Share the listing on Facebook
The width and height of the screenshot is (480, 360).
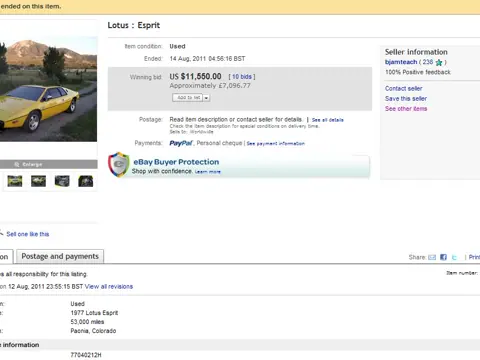(443, 257)
